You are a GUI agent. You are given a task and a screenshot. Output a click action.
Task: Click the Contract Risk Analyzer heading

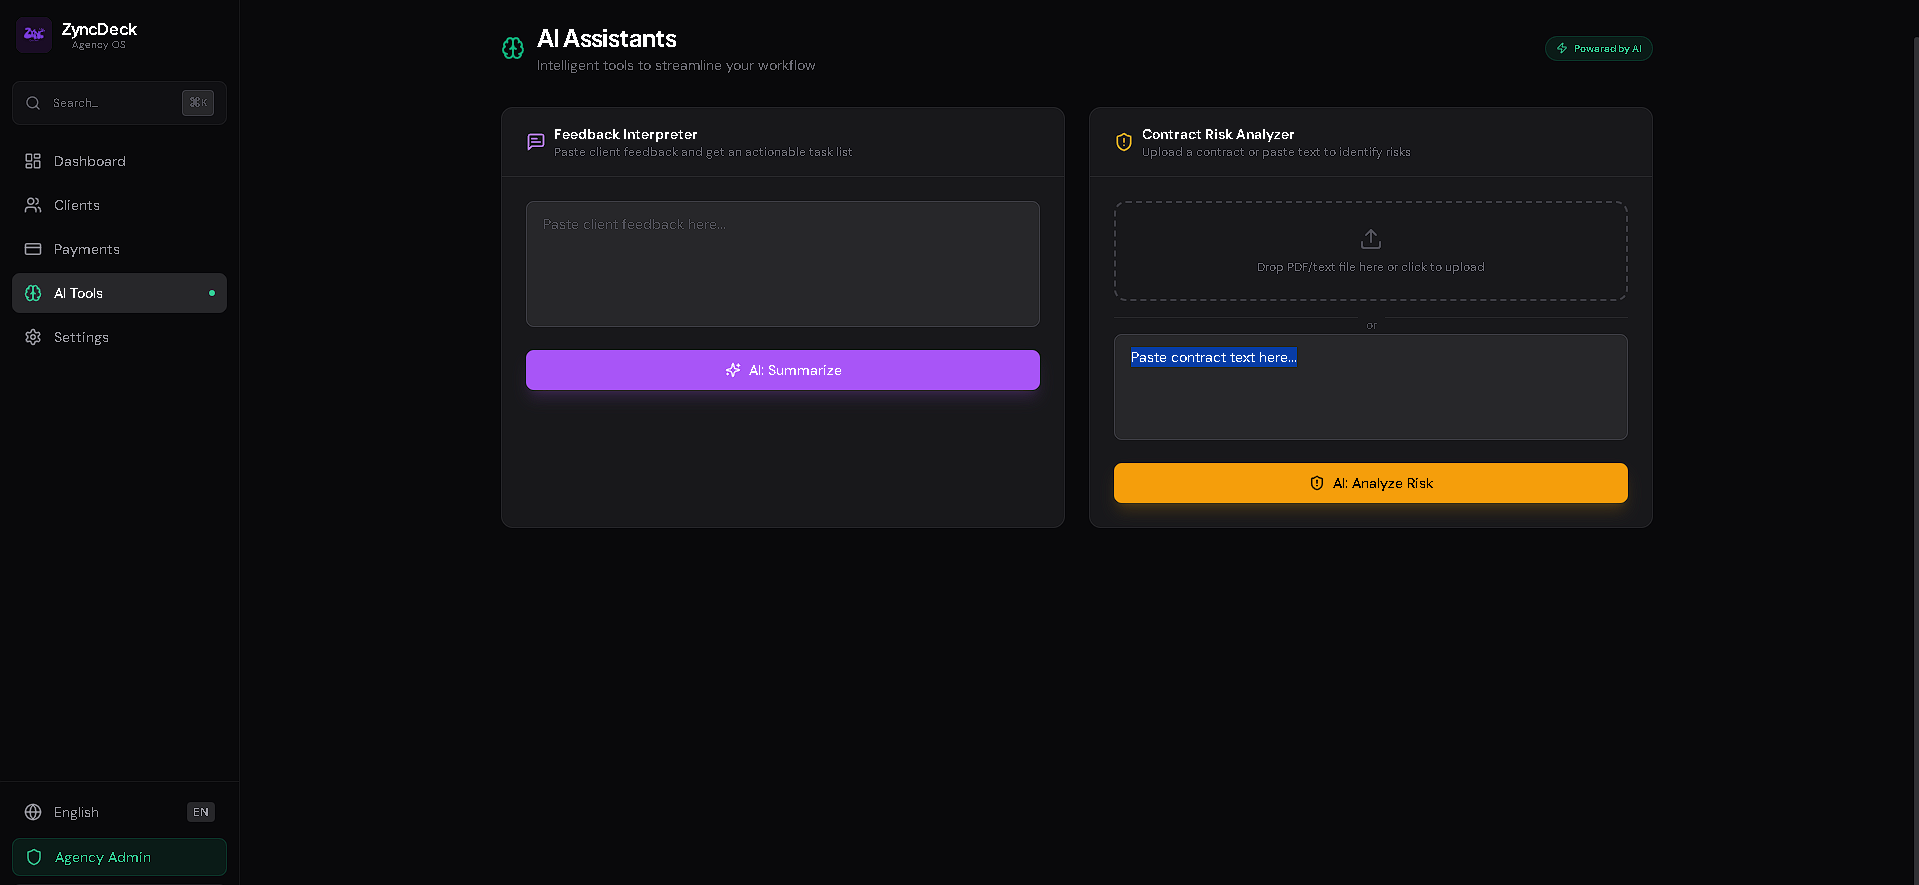click(x=1218, y=134)
